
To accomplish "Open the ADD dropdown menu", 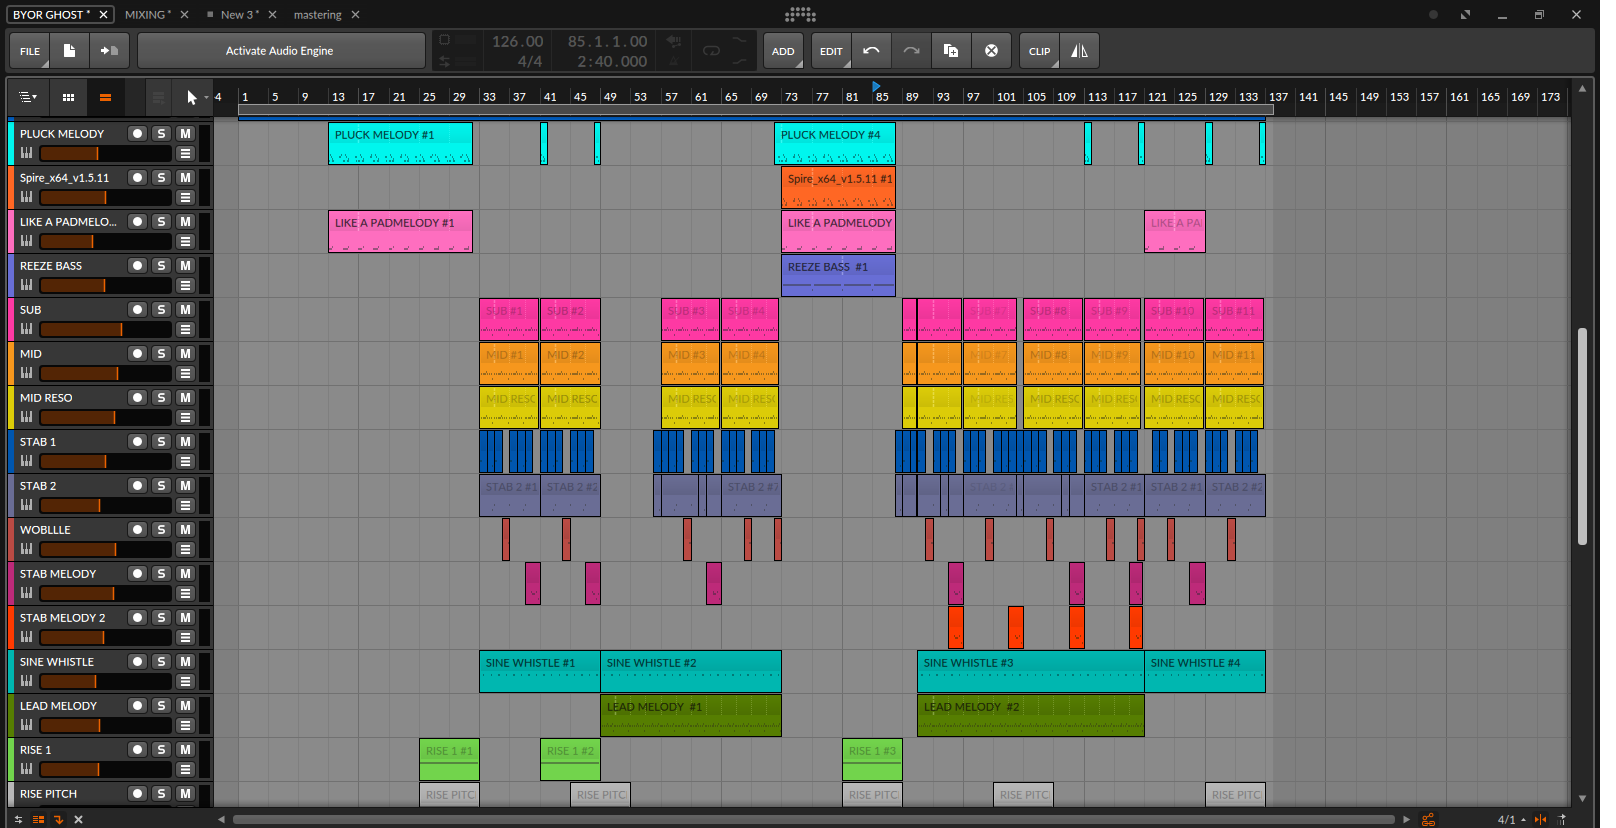I will (783, 51).
